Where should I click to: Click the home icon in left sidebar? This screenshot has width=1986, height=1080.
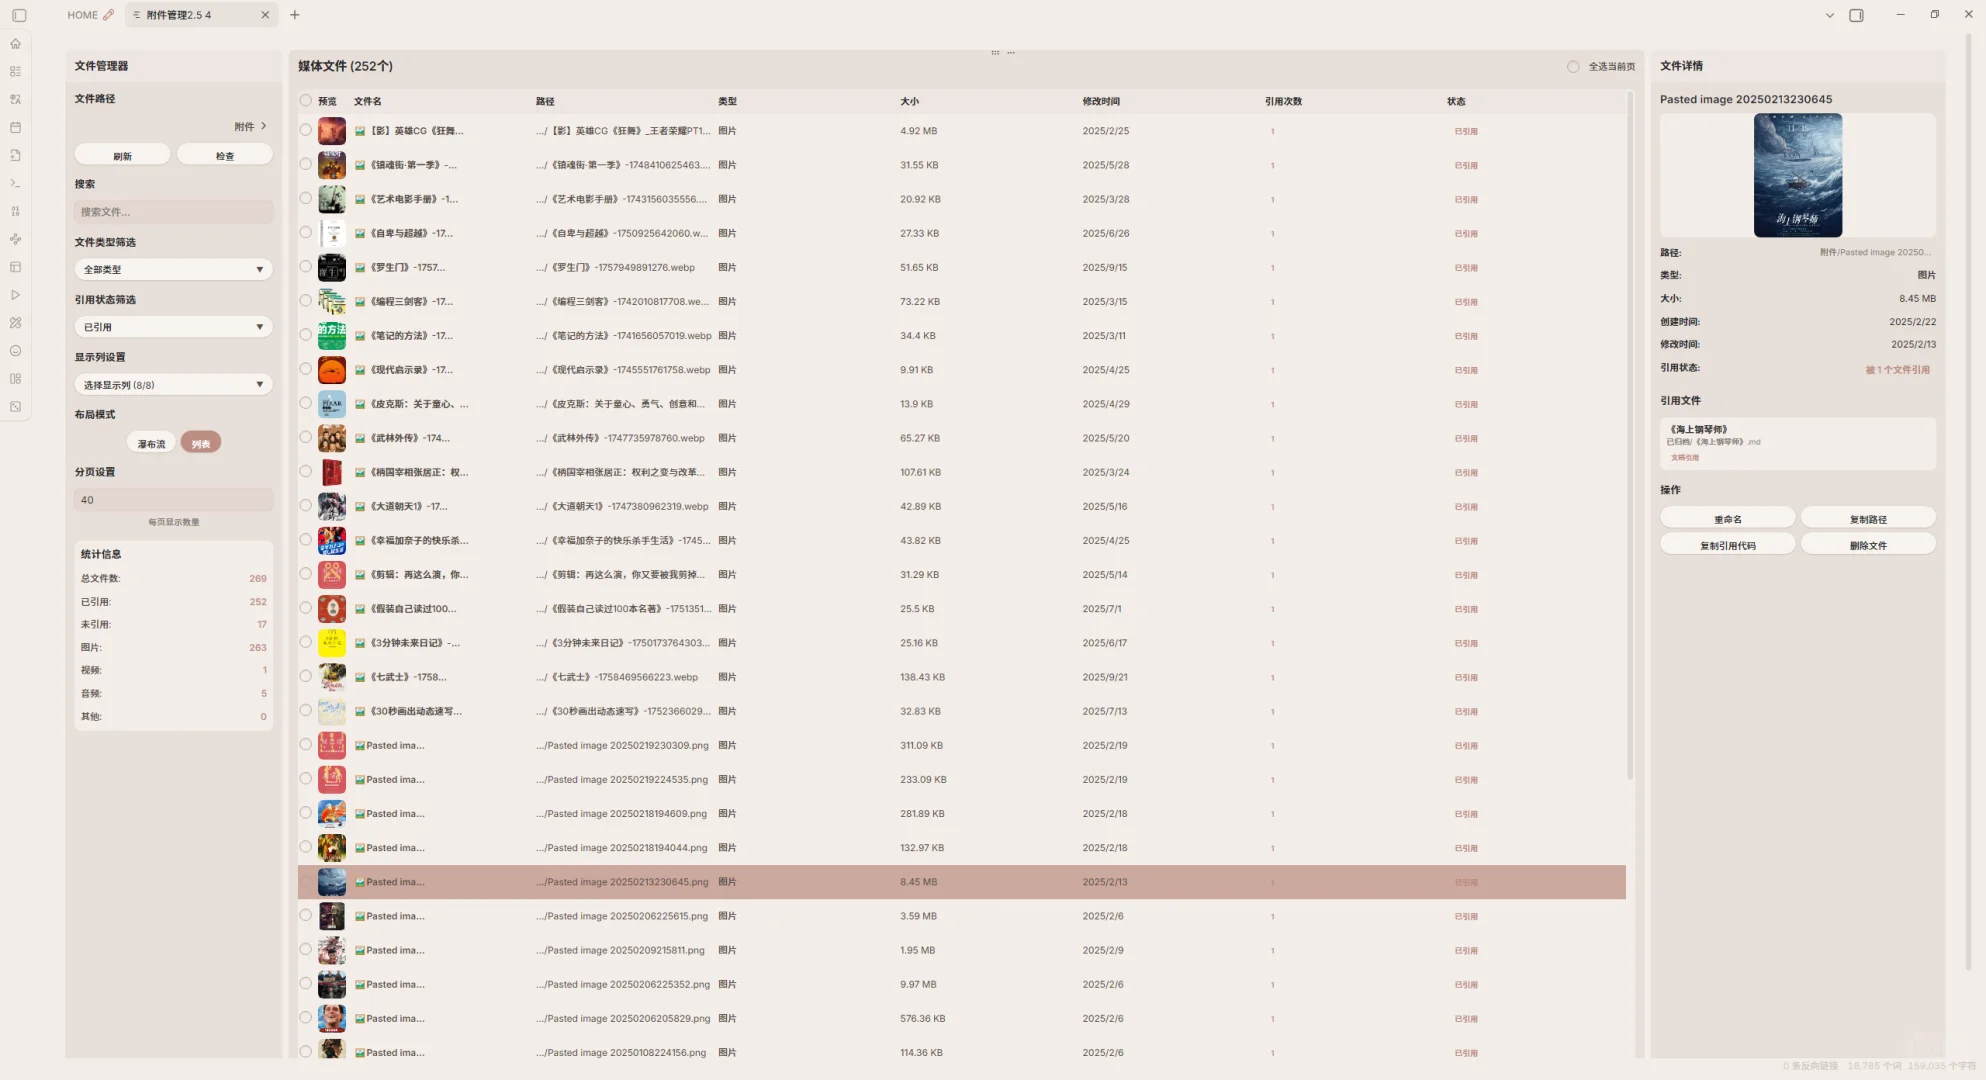pos(15,44)
